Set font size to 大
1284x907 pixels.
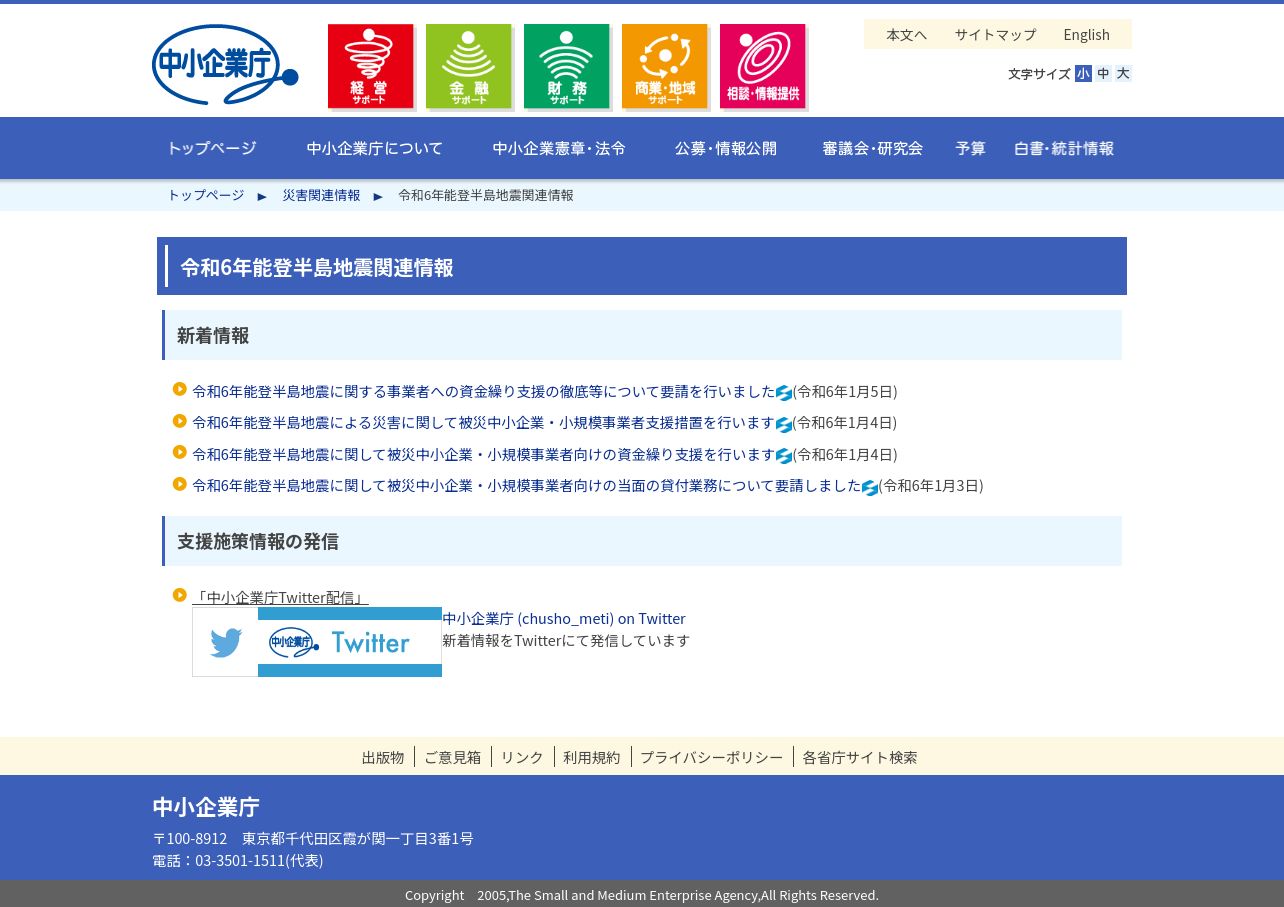point(1123,73)
